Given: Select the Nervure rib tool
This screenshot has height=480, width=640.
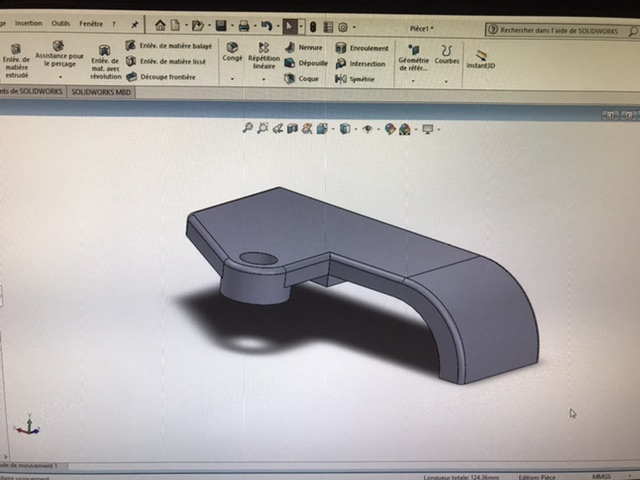Looking at the screenshot, I should click(304, 46).
